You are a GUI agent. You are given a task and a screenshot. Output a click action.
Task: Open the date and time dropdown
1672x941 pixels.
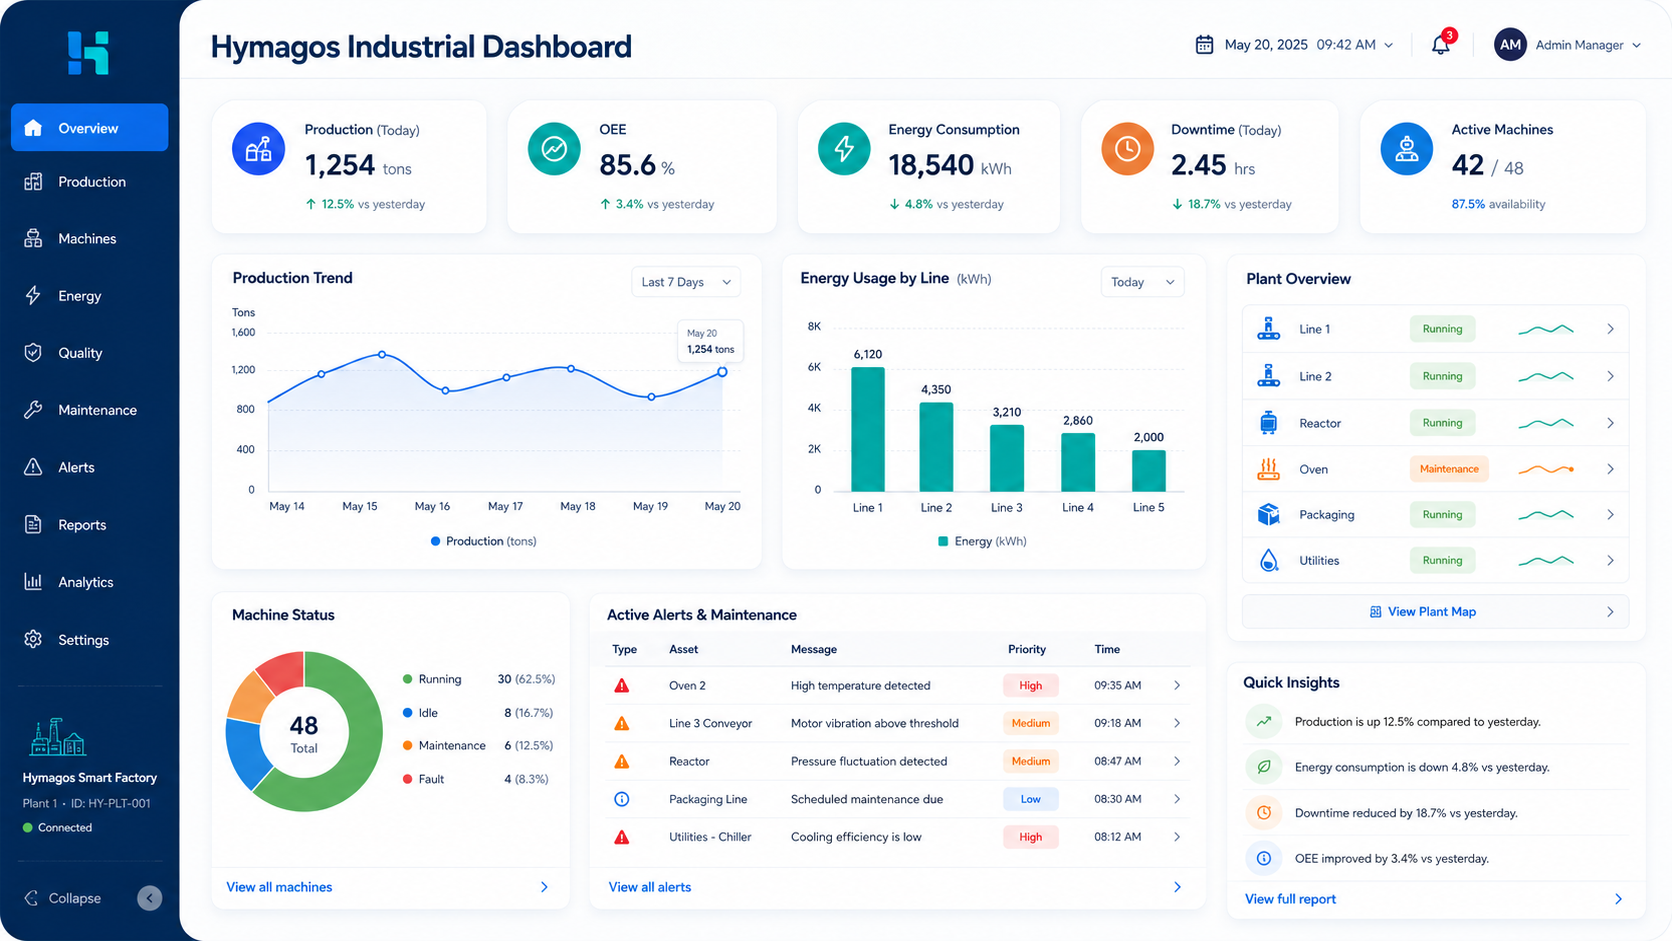(x=1294, y=45)
